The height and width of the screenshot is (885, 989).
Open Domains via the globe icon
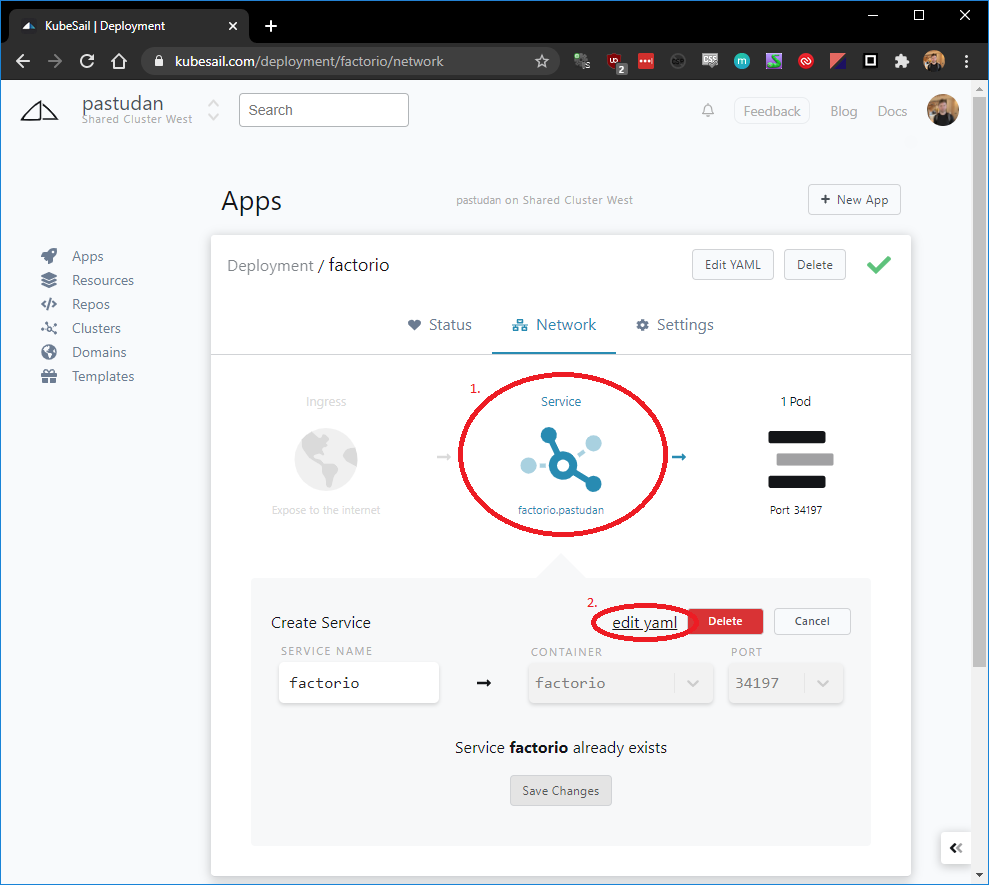(x=49, y=352)
